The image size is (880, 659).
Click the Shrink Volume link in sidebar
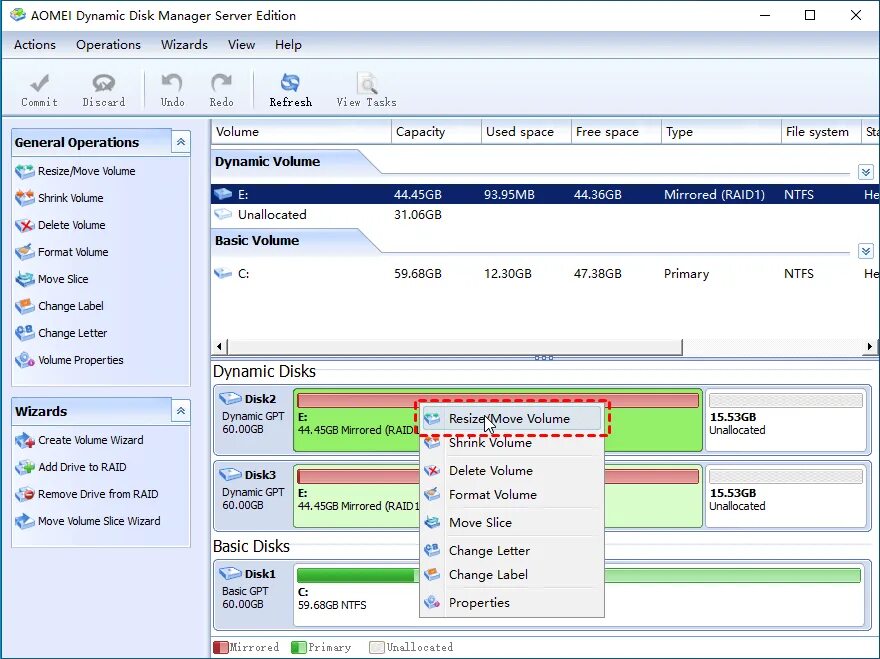(71, 198)
